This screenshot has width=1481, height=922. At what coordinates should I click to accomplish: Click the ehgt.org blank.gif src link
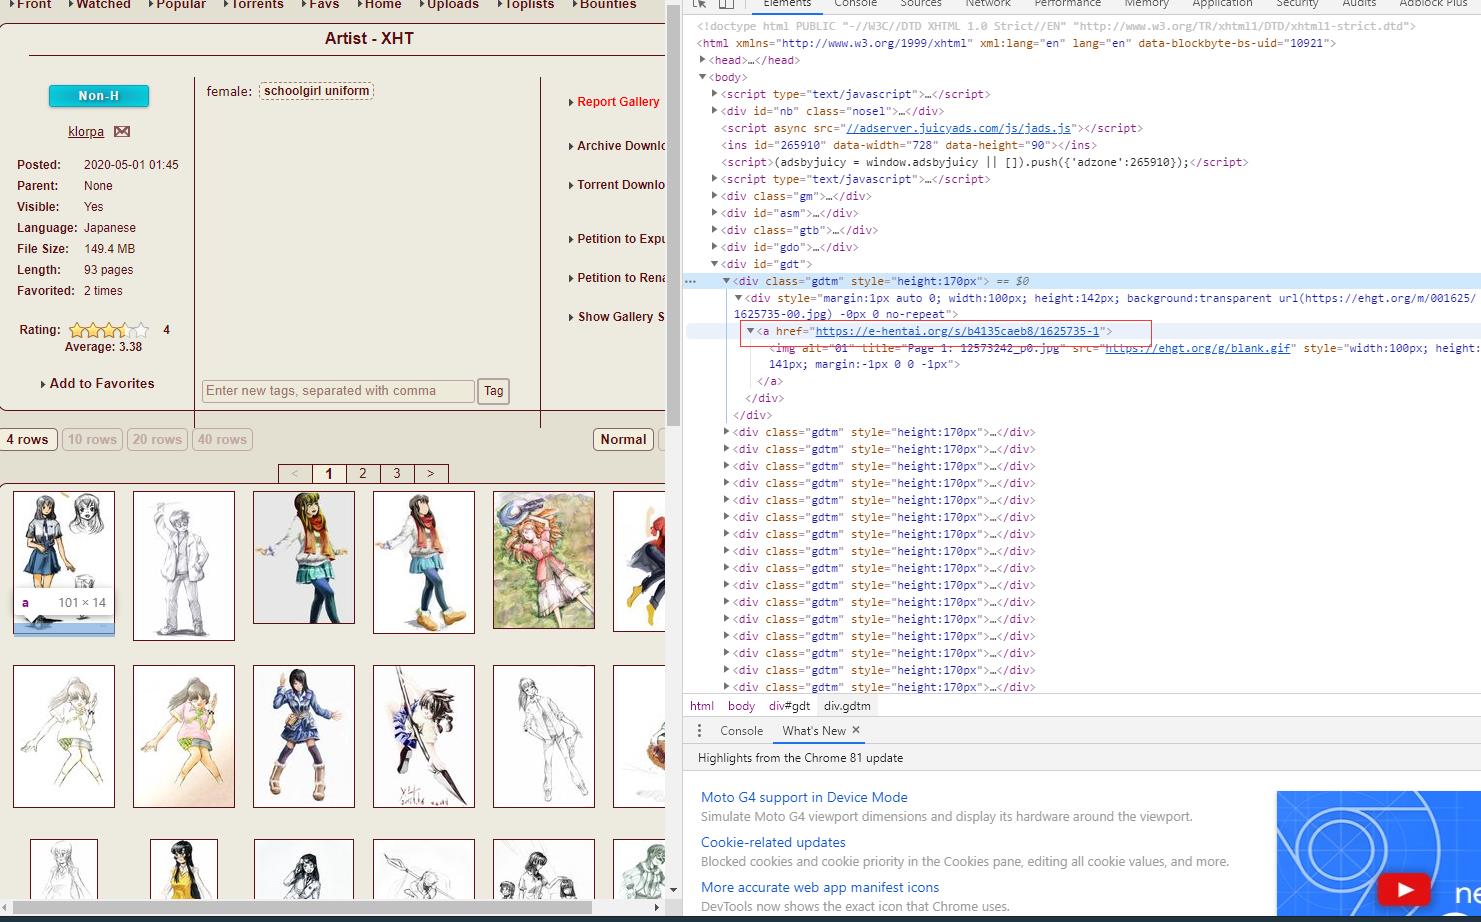click(x=1197, y=348)
